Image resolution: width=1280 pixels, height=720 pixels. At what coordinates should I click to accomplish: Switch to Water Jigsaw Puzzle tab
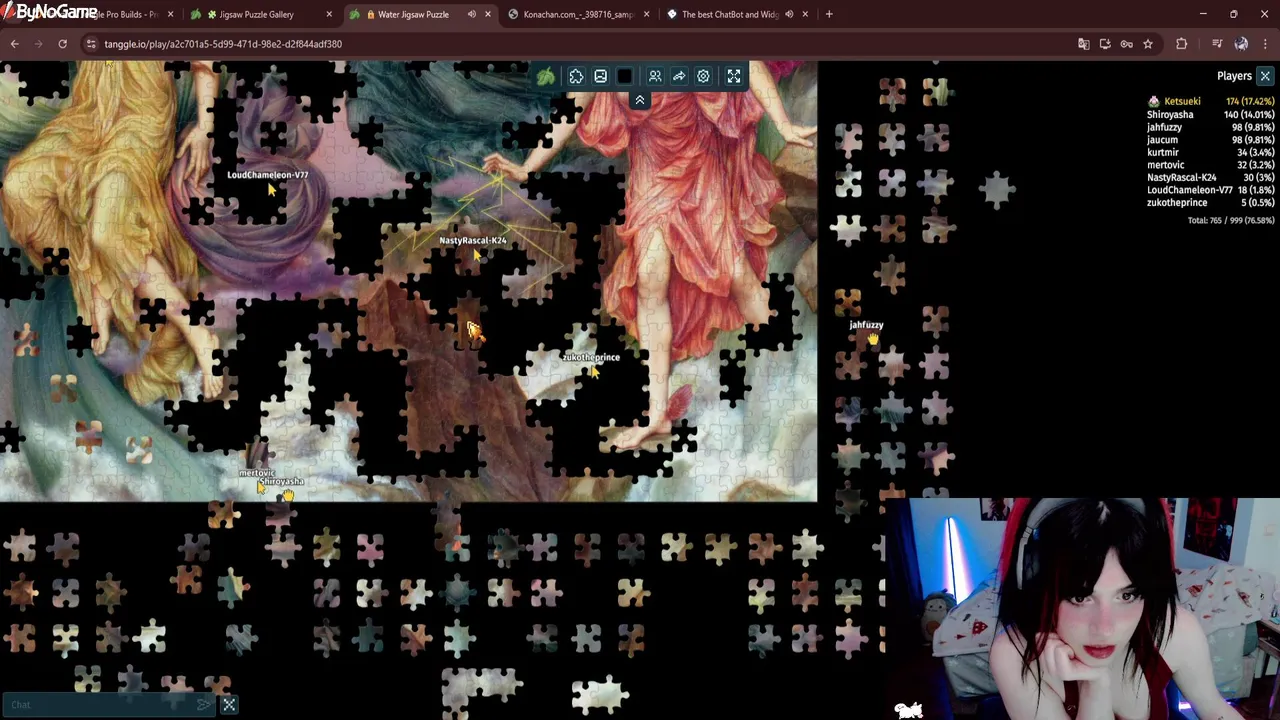point(412,14)
